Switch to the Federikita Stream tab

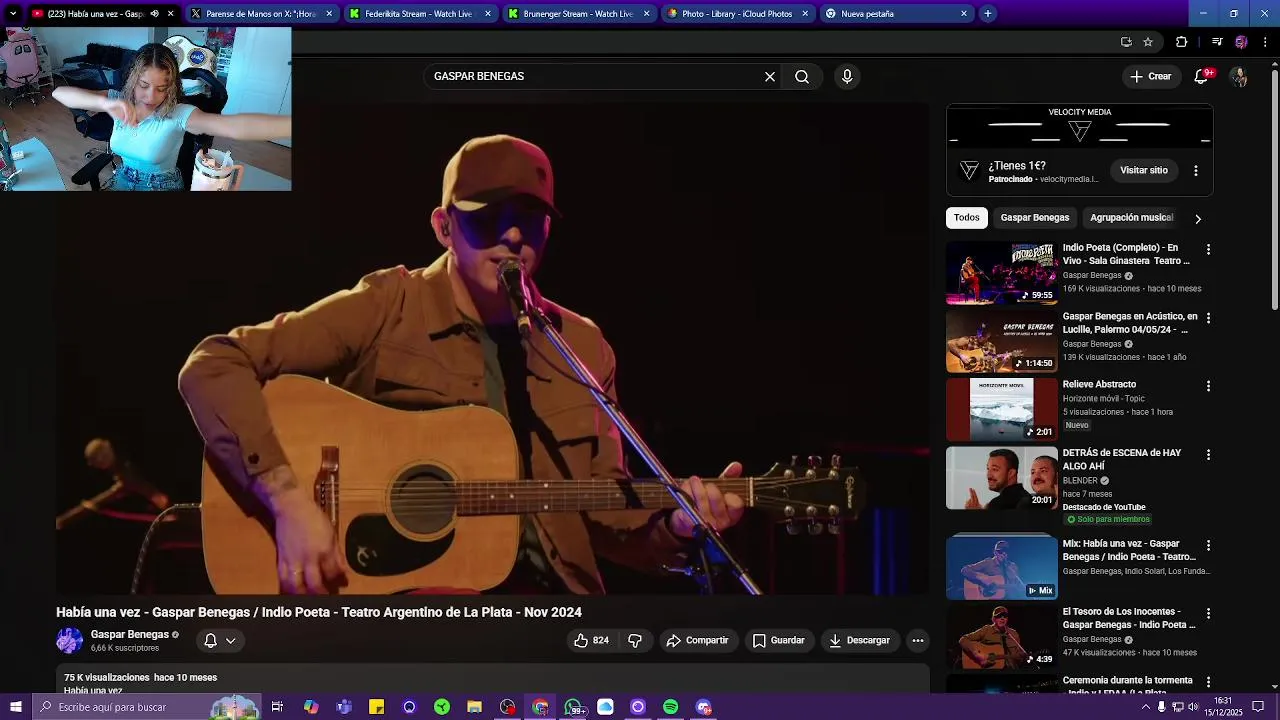419,14
